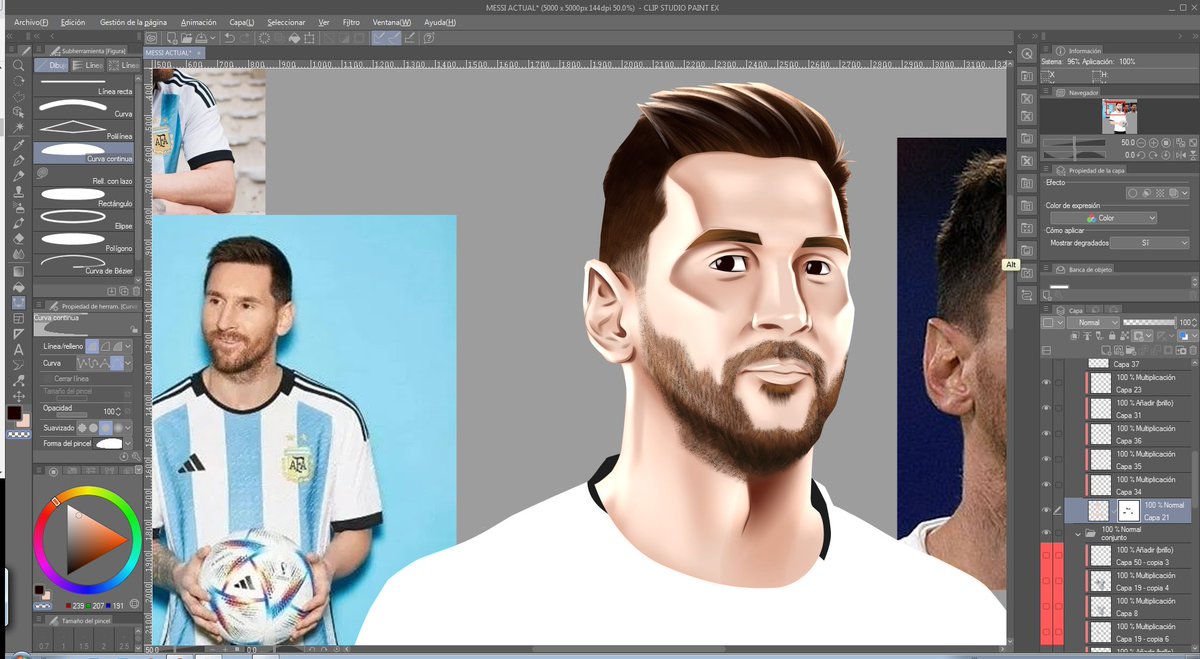Select the Pen tool

[x=18, y=161]
